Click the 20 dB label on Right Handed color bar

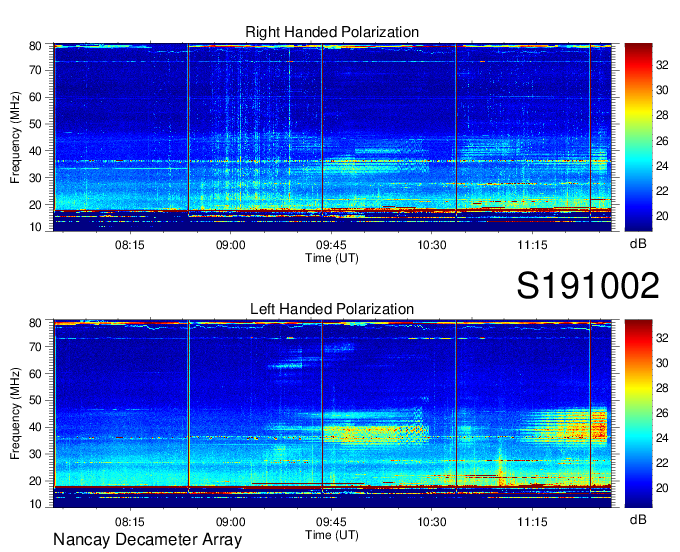[x=662, y=216]
